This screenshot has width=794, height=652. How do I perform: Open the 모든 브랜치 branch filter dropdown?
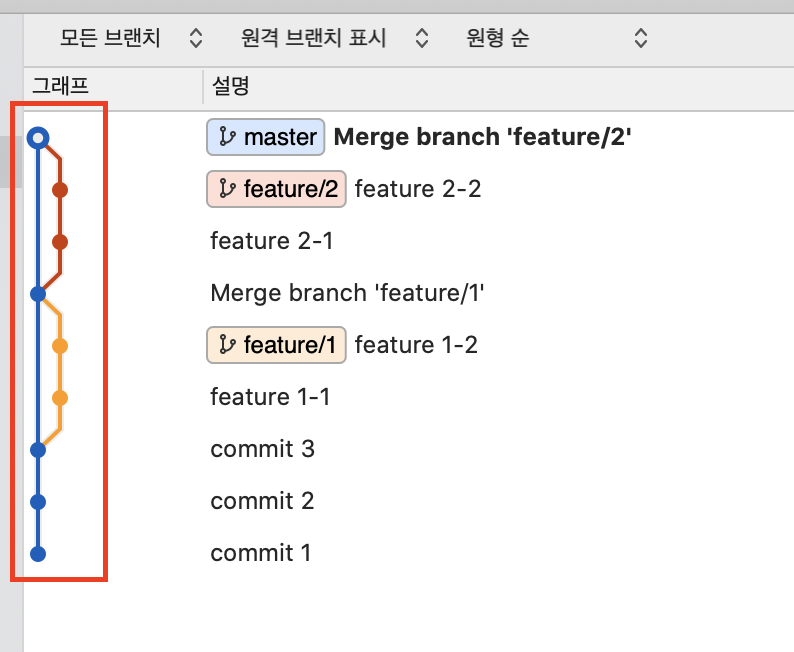pyautogui.click(x=131, y=38)
